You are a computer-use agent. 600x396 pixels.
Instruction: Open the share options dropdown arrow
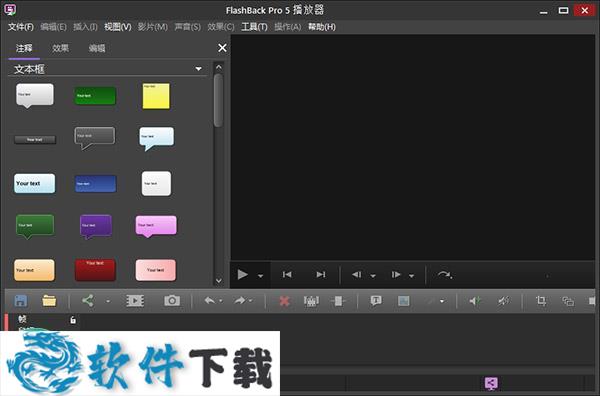coord(108,301)
